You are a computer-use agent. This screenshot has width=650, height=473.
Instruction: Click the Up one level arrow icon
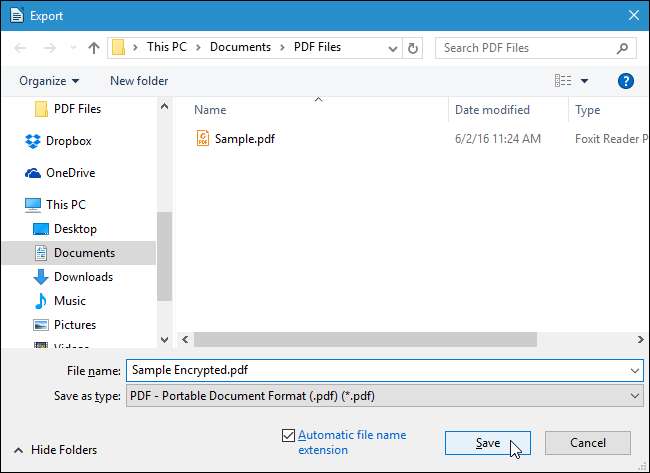click(94, 47)
